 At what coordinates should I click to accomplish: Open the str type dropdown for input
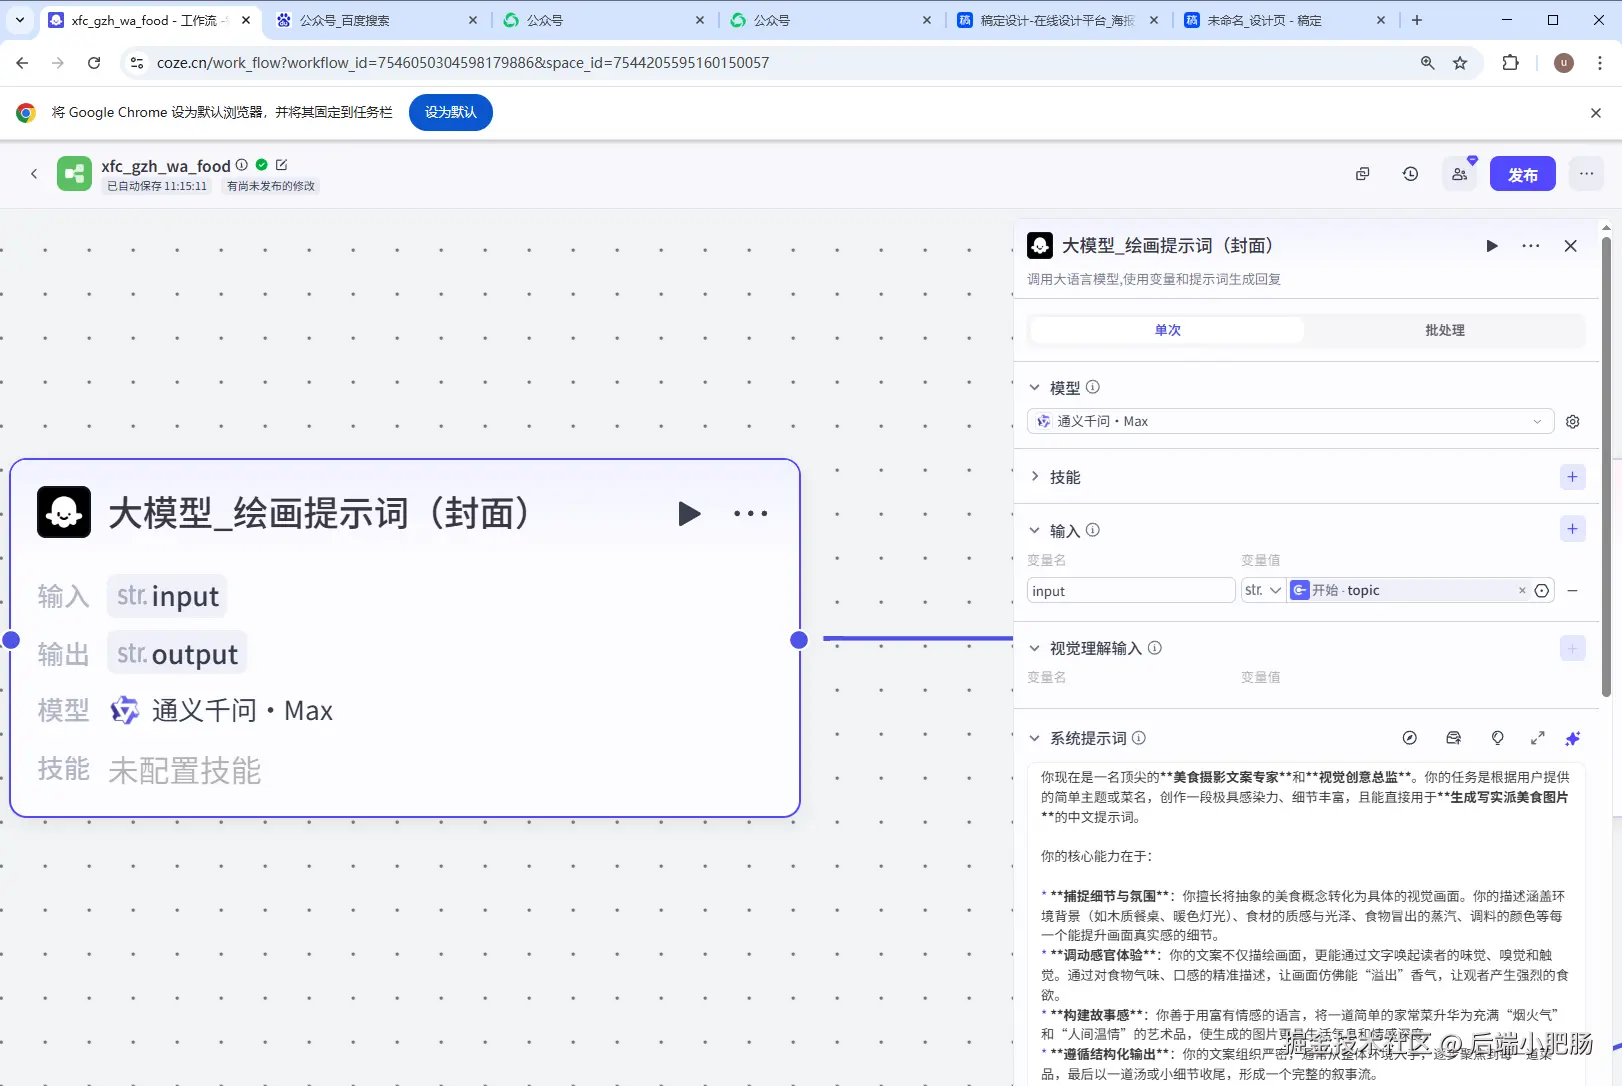tap(1262, 591)
